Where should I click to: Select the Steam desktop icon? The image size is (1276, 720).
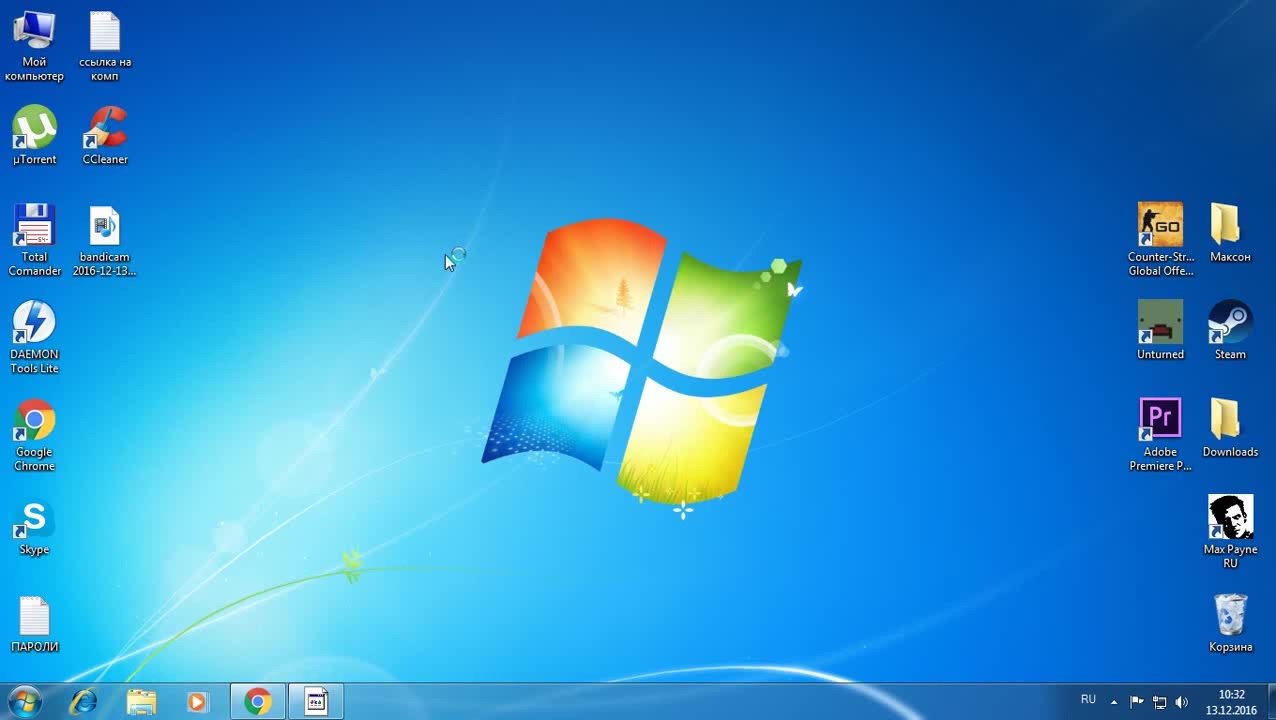pyautogui.click(x=1230, y=324)
